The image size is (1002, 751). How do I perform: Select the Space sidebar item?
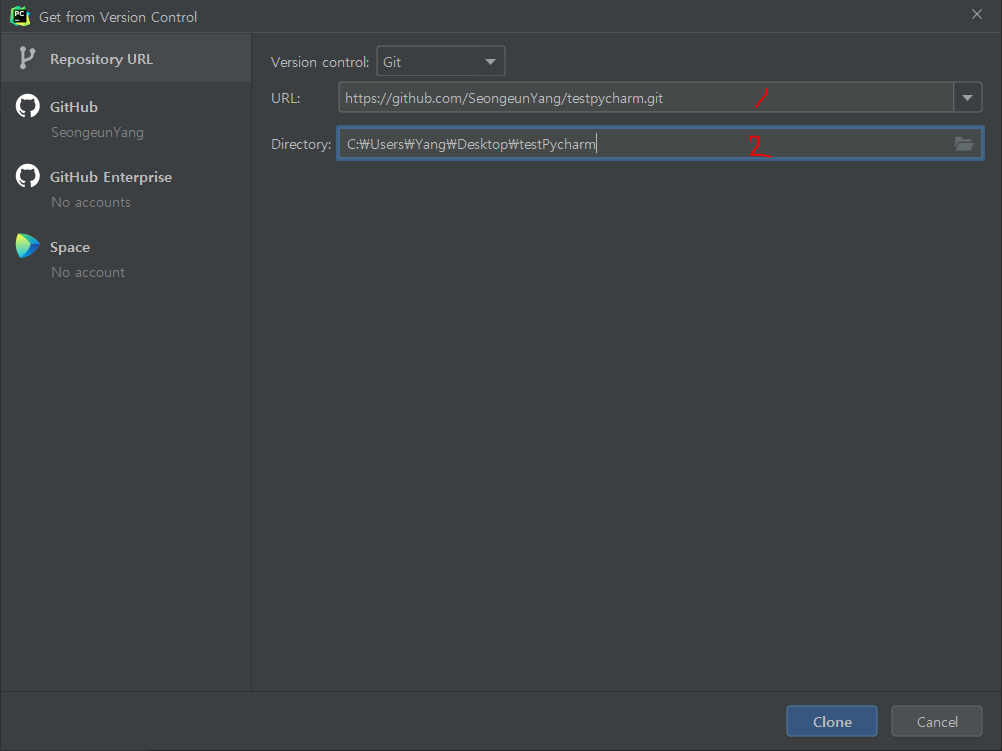[126, 259]
